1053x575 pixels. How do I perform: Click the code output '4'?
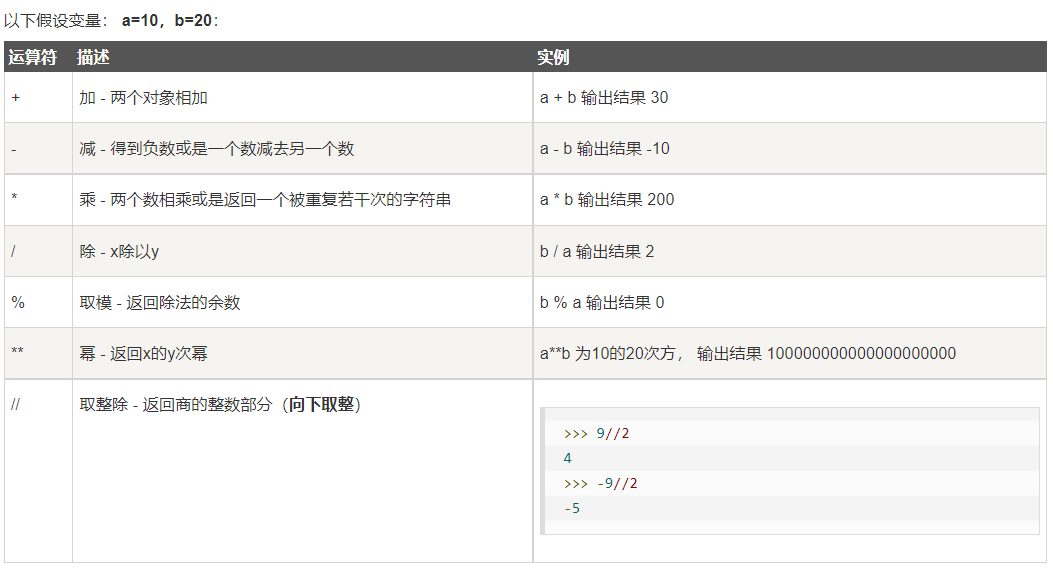pyautogui.click(x=567, y=458)
